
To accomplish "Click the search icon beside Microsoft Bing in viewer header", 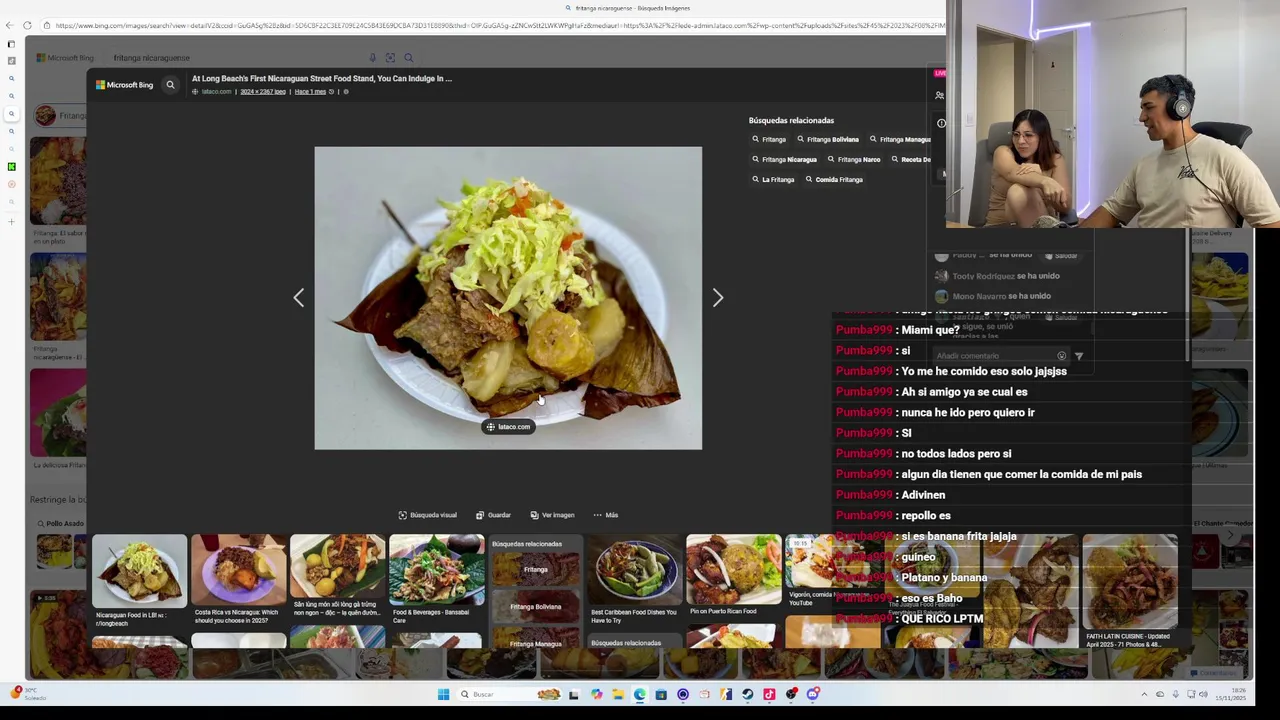I will [x=170, y=85].
